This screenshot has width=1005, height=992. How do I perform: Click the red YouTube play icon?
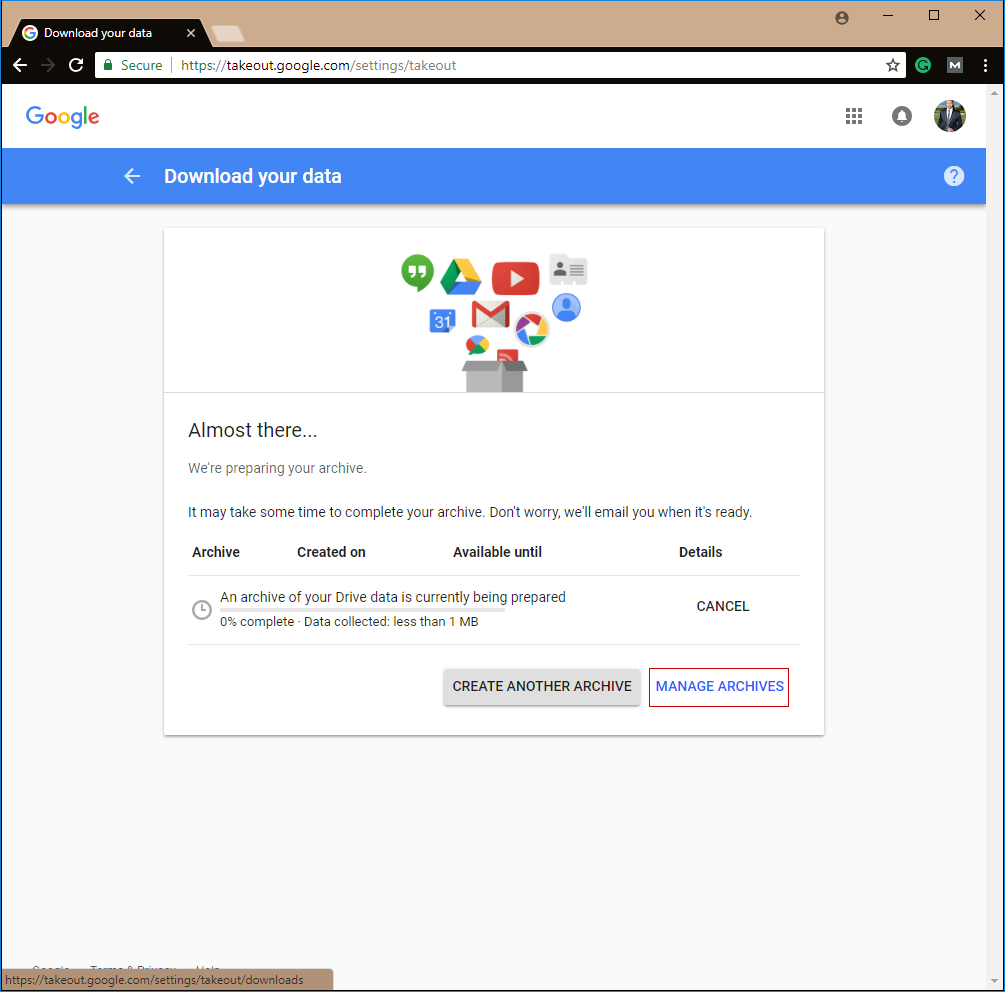pyautogui.click(x=515, y=278)
